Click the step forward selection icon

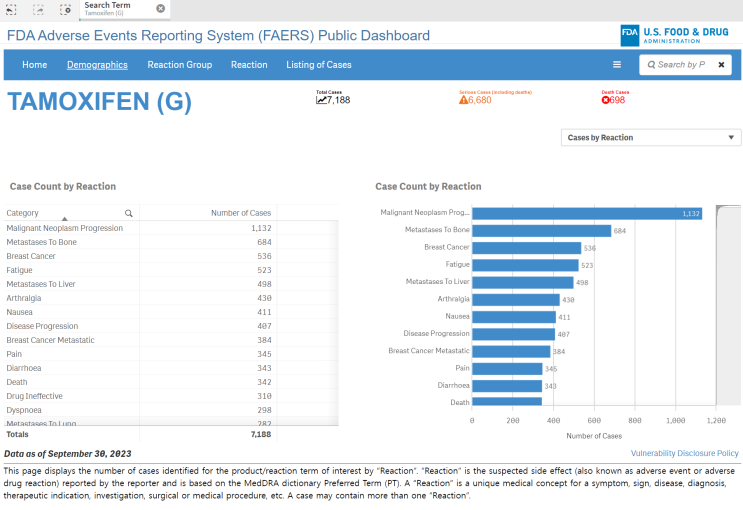[38, 9]
